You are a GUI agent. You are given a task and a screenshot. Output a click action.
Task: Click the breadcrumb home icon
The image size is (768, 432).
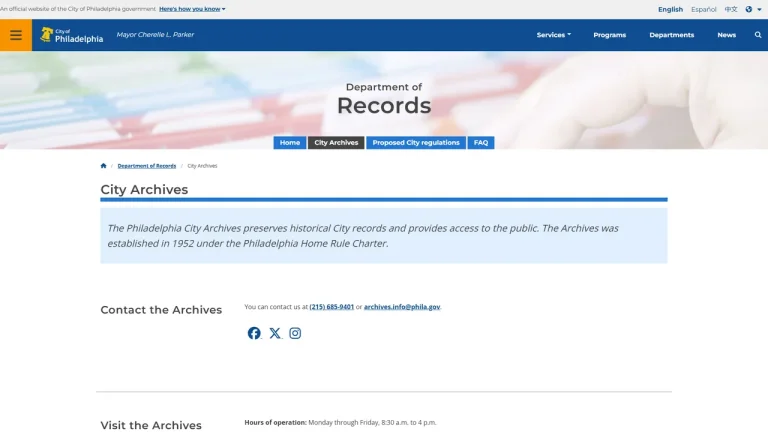tap(103, 166)
